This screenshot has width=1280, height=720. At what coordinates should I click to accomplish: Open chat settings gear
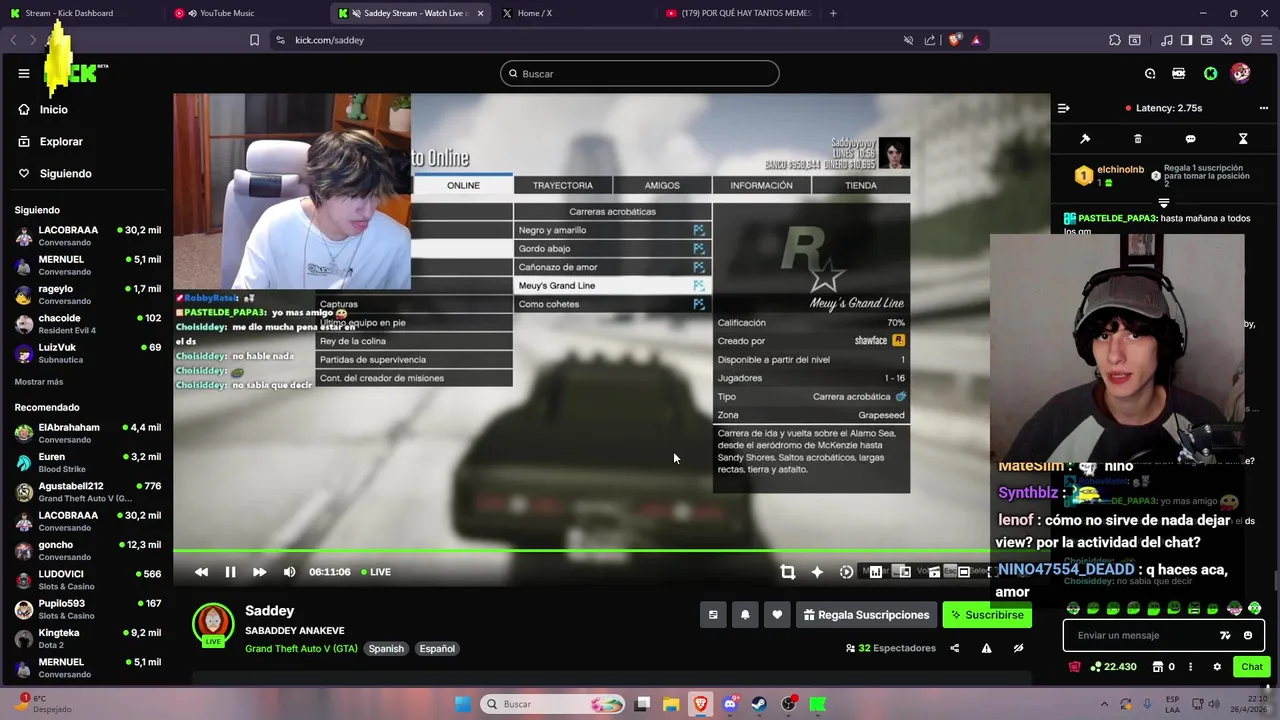pyautogui.click(x=1217, y=667)
